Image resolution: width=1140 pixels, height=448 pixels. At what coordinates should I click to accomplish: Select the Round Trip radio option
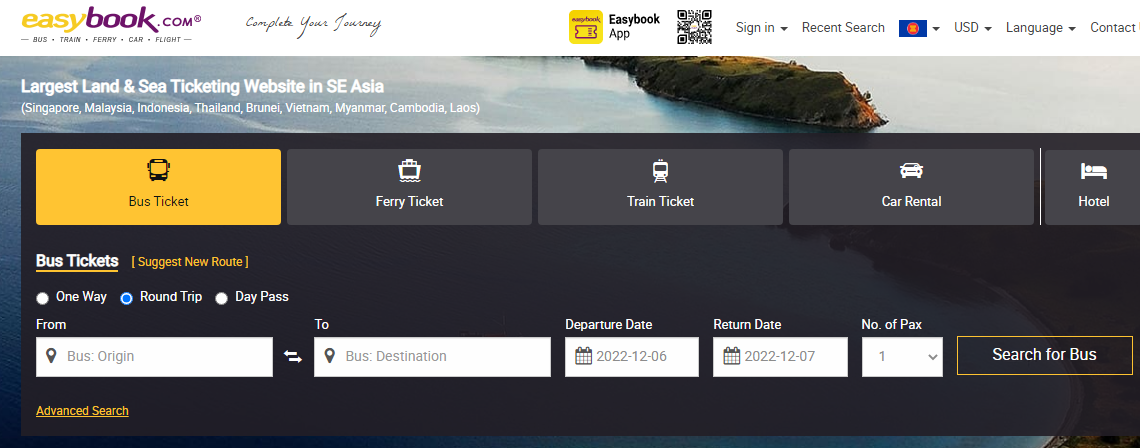coord(127,298)
